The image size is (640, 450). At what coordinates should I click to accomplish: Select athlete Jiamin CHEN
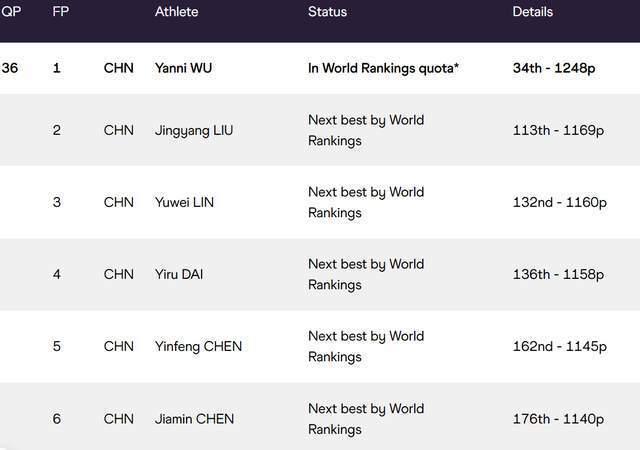(194, 419)
